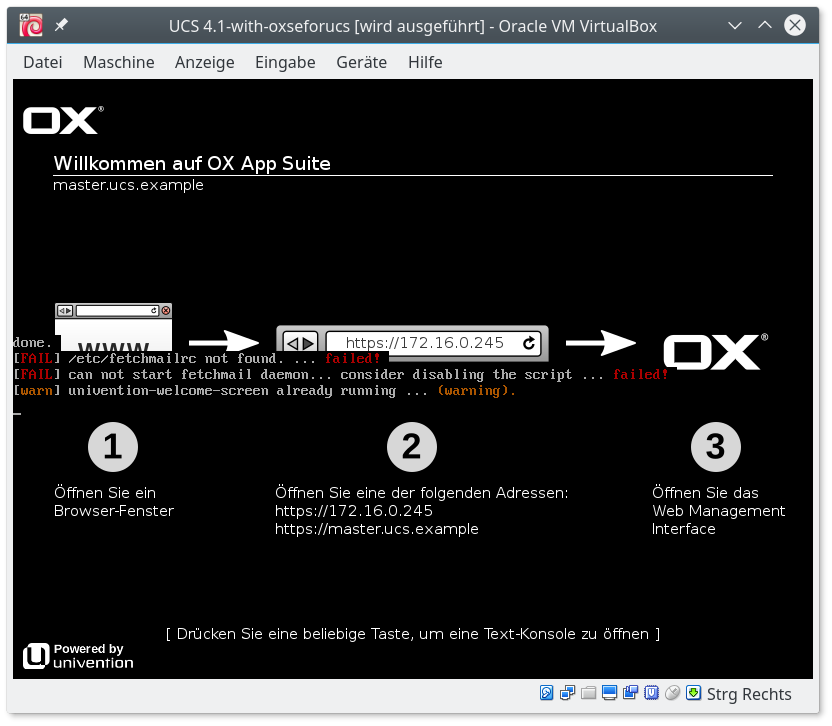The height and width of the screenshot is (726, 832).
Task: Open the Datei menu
Action: point(42,62)
